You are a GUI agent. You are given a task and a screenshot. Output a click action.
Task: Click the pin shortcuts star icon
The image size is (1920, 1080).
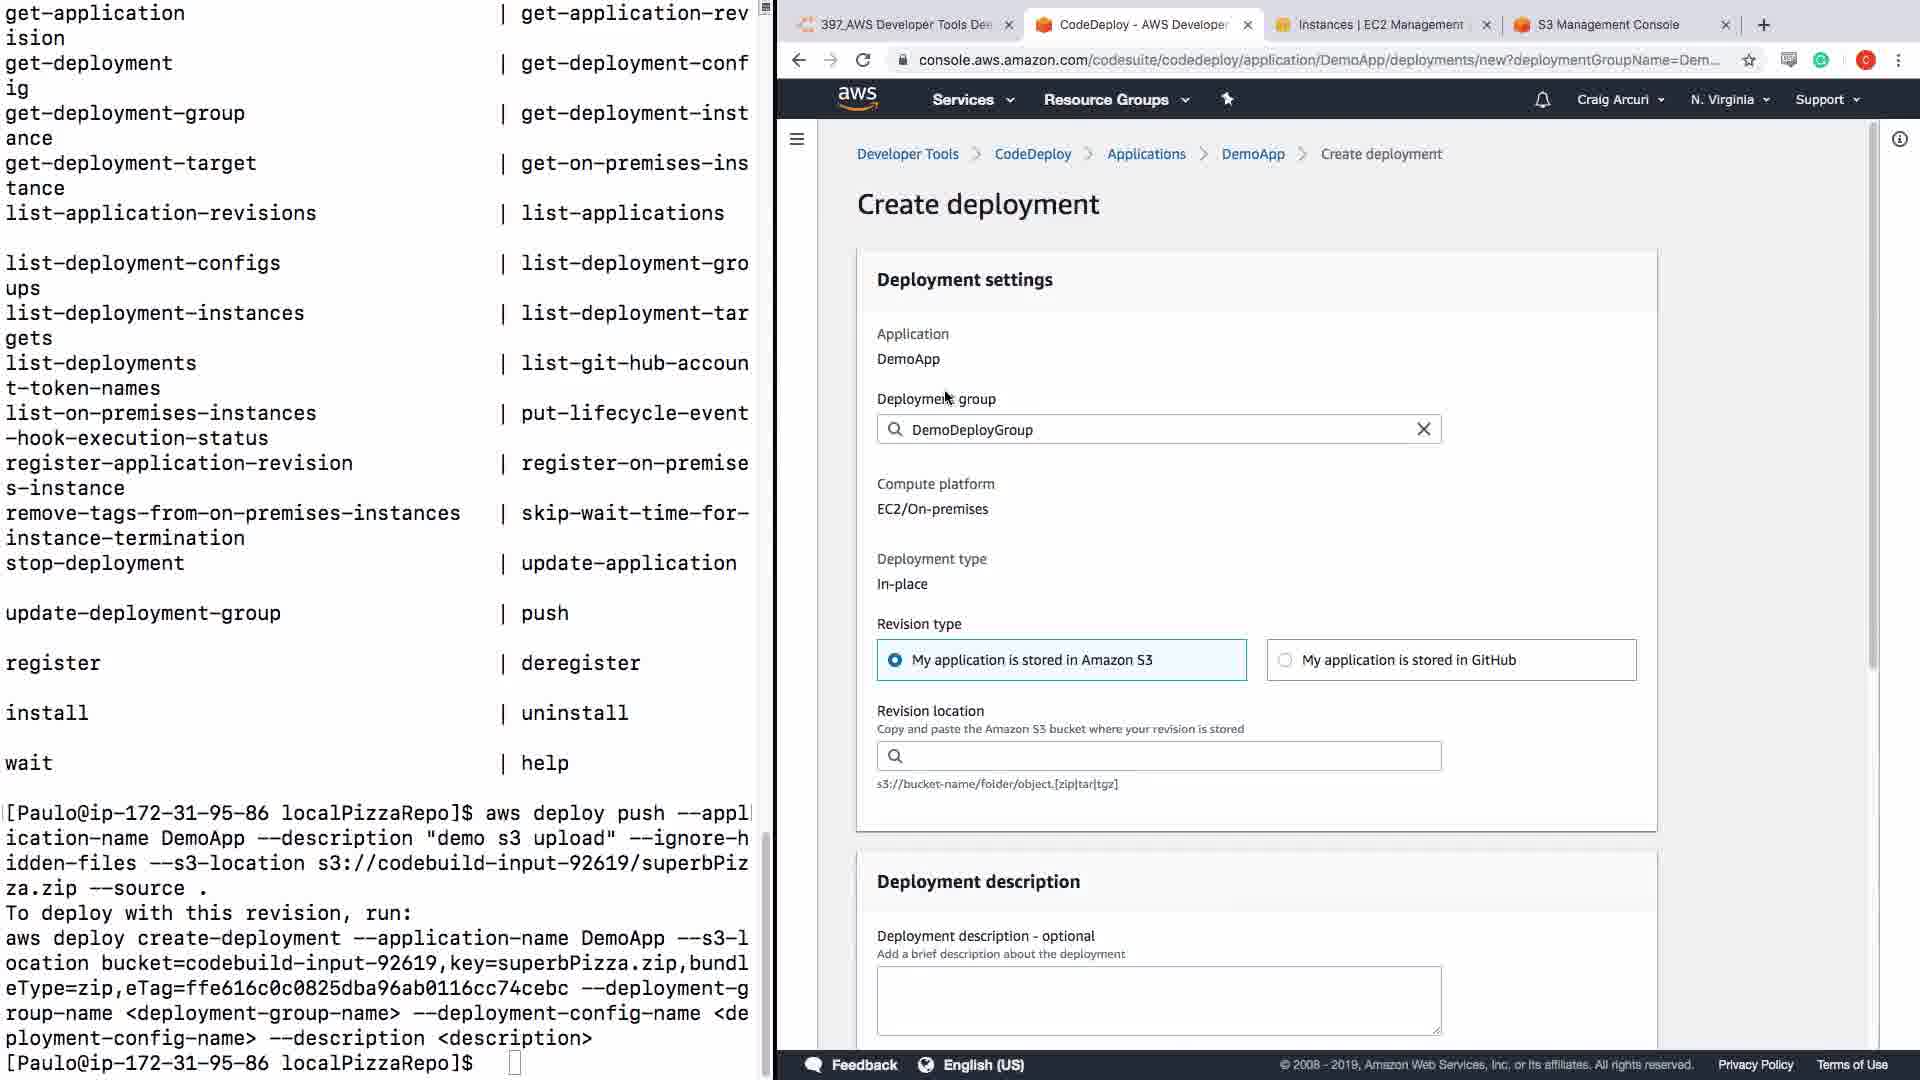pos(1227,99)
